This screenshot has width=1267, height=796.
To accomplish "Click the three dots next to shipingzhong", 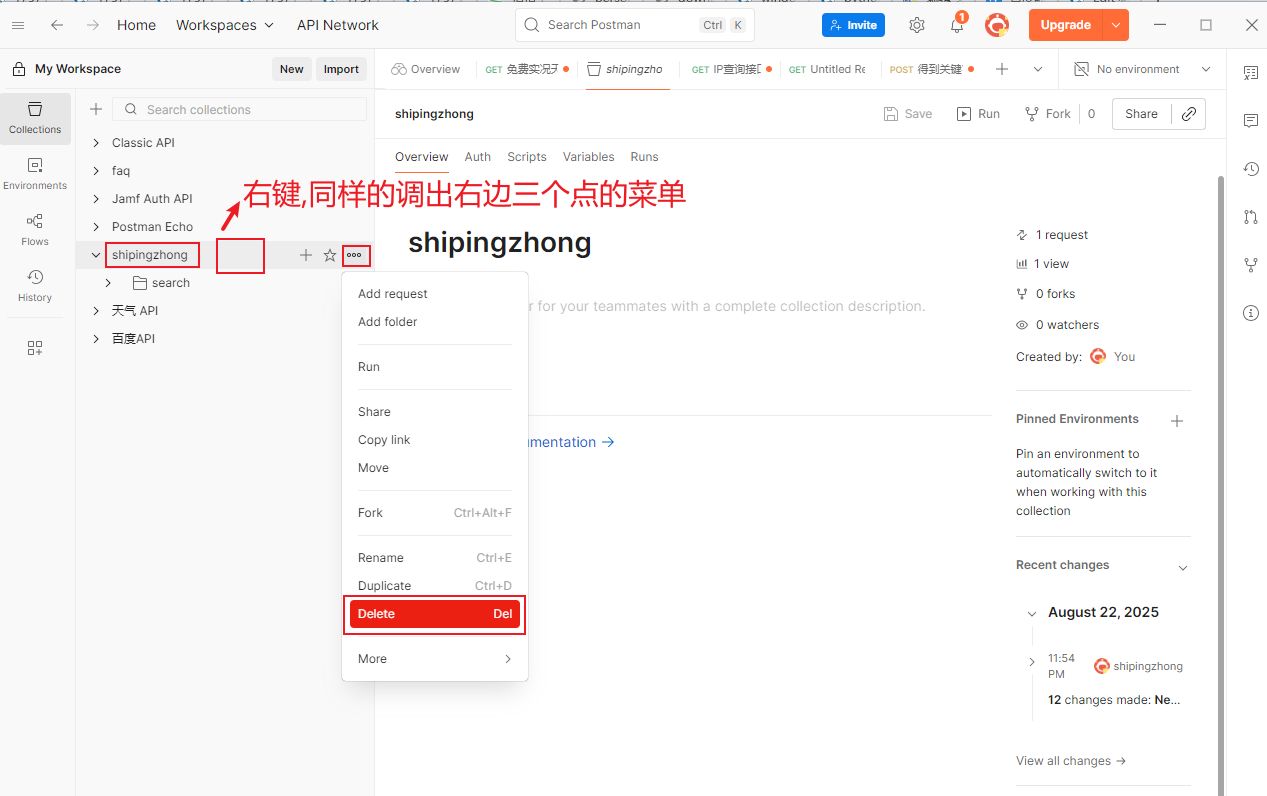I will [x=354, y=255].
